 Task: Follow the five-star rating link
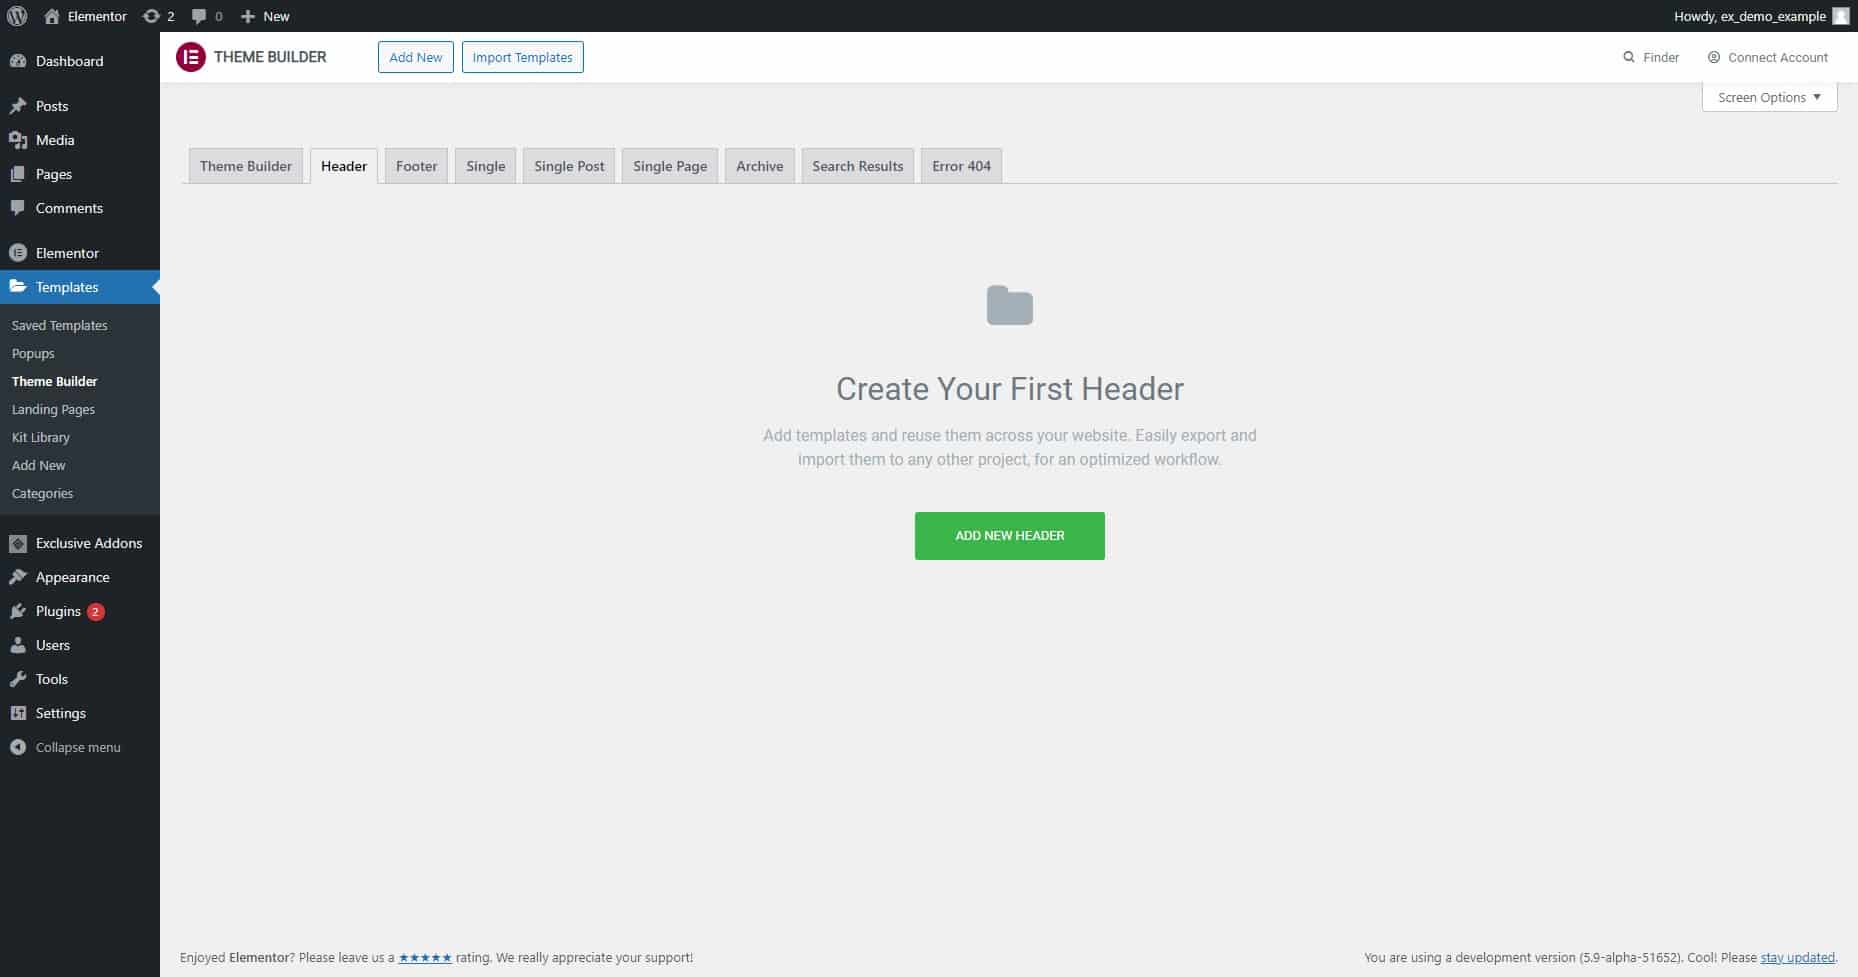425,958
